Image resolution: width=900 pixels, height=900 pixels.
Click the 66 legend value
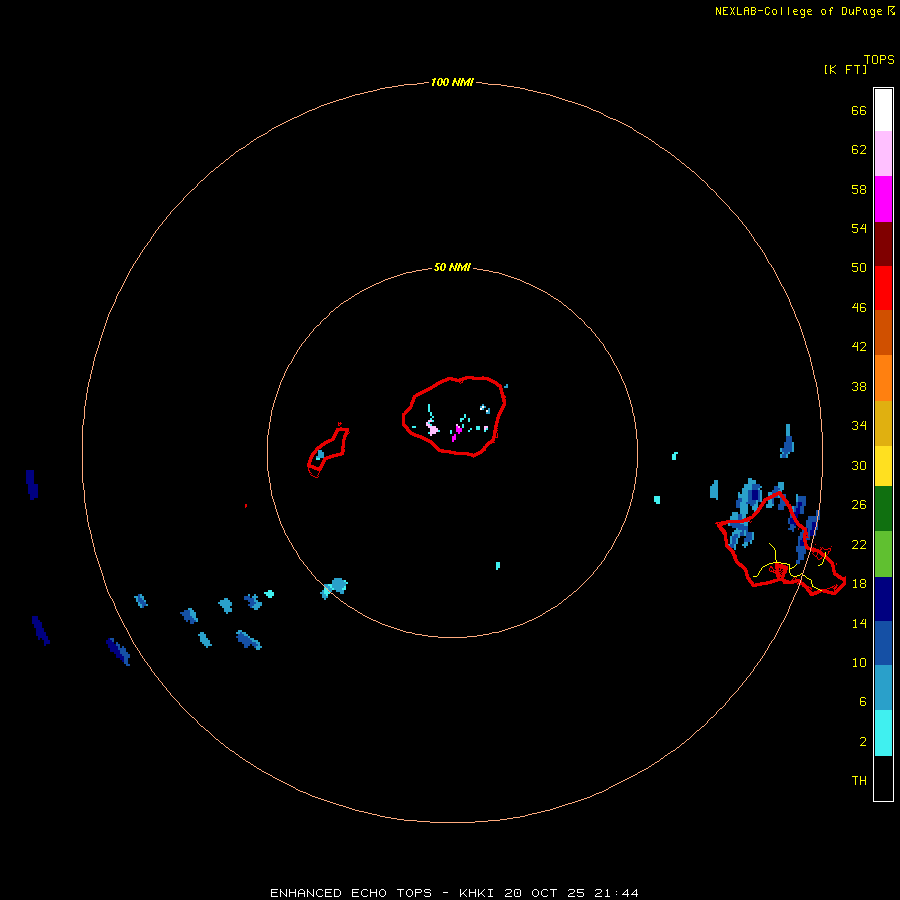pyautogui.click(x=859, y=110)
